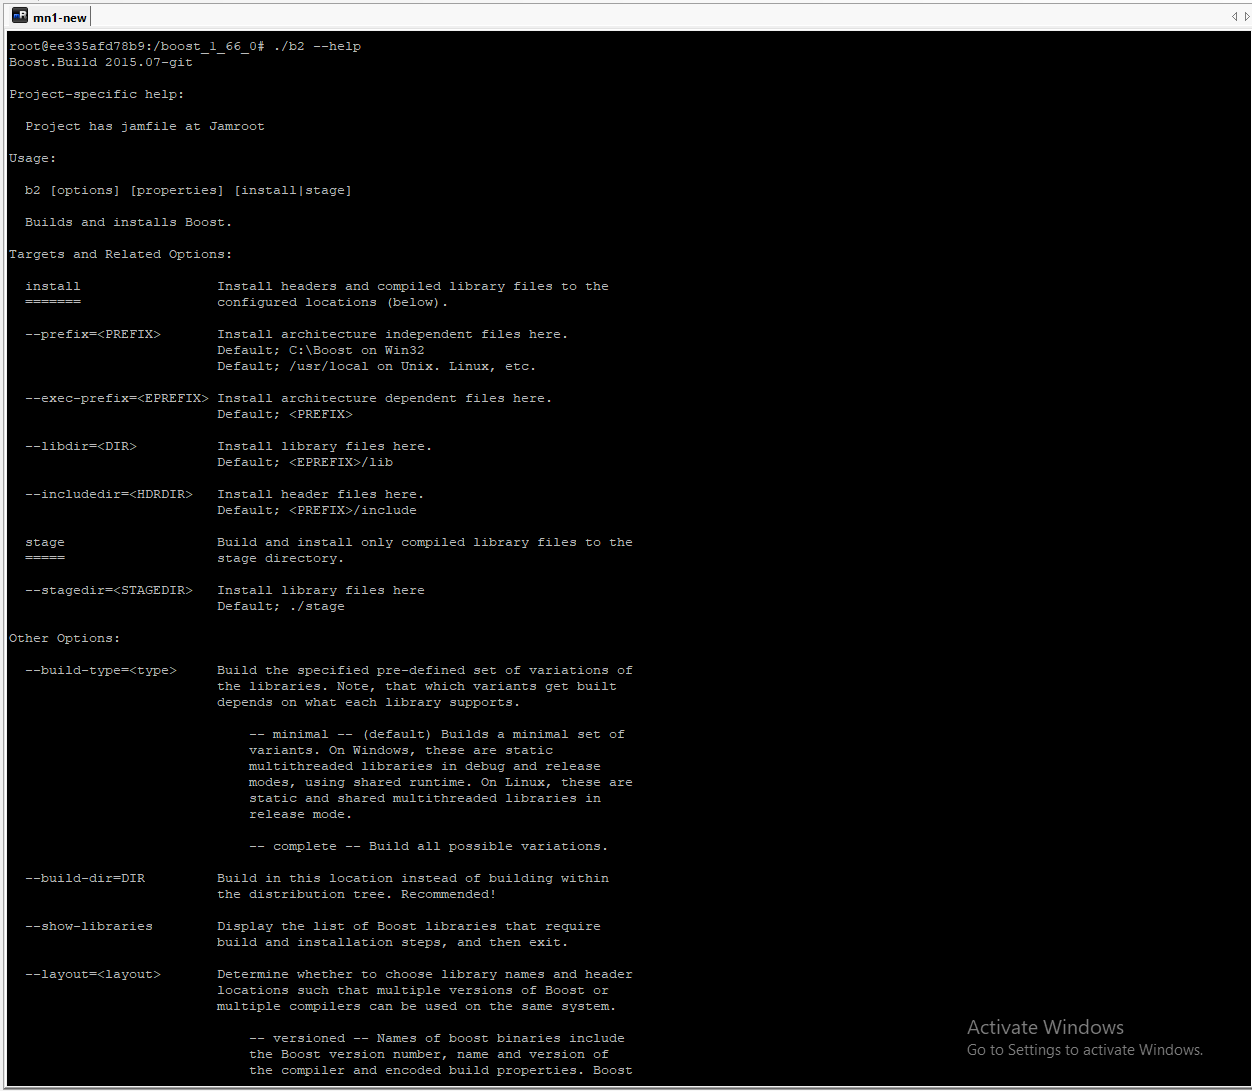
Task: Click the 'Other Options:' heading
Action: click(65, 638)
